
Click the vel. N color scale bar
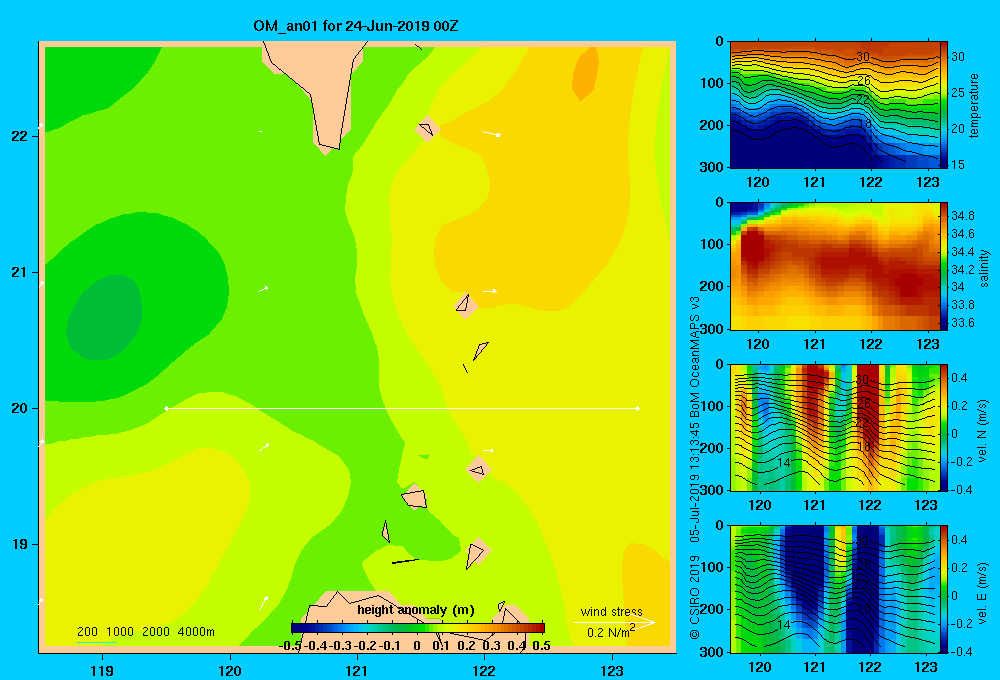(944, 427)
